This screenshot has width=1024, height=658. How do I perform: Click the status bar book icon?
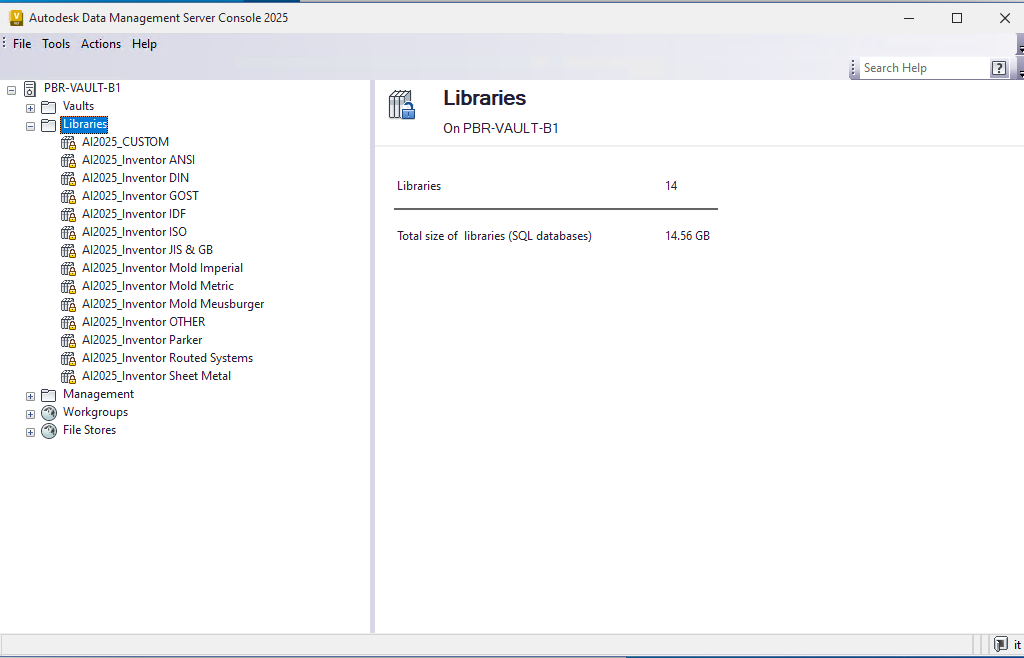click(1000, 644)
